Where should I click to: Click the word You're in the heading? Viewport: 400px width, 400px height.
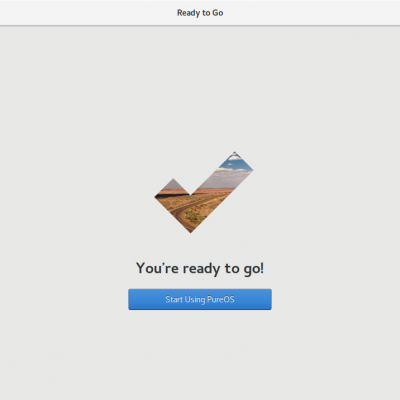tap(157, 268)
